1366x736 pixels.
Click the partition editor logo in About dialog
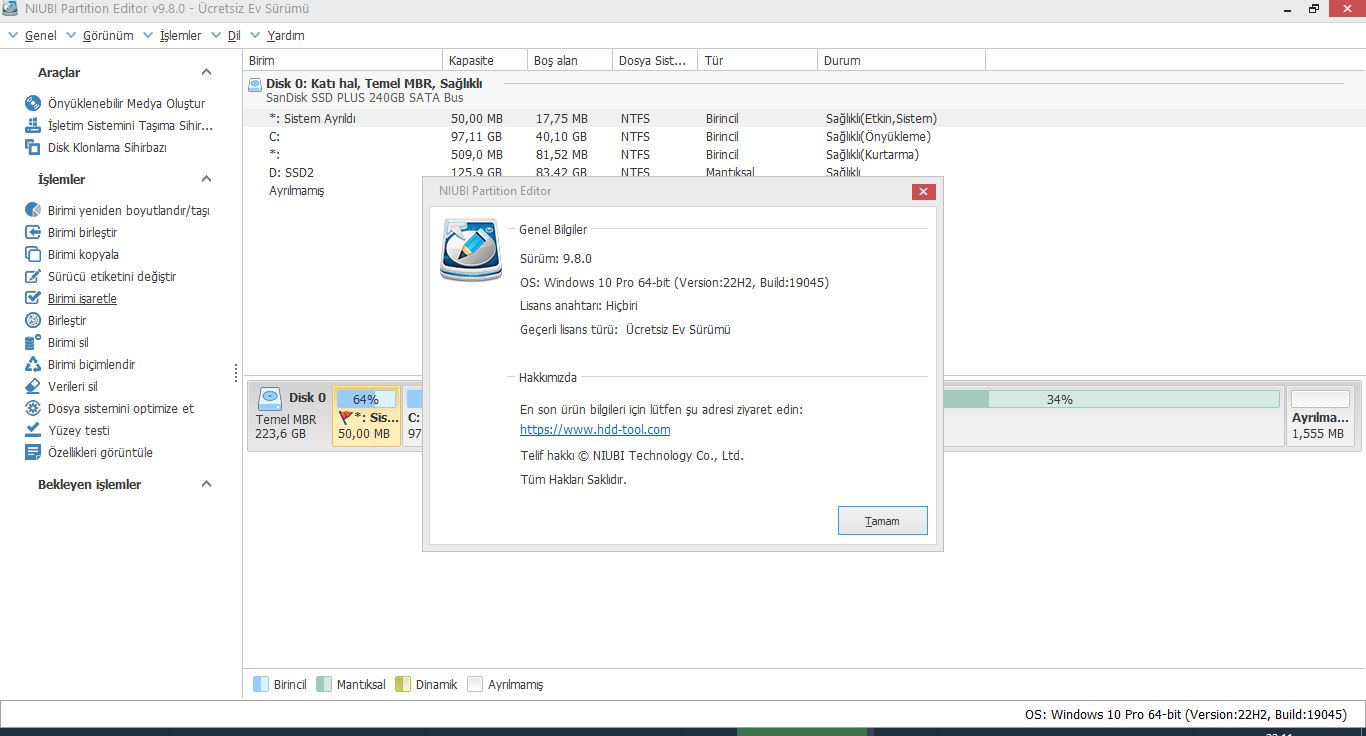click(471, 250)
